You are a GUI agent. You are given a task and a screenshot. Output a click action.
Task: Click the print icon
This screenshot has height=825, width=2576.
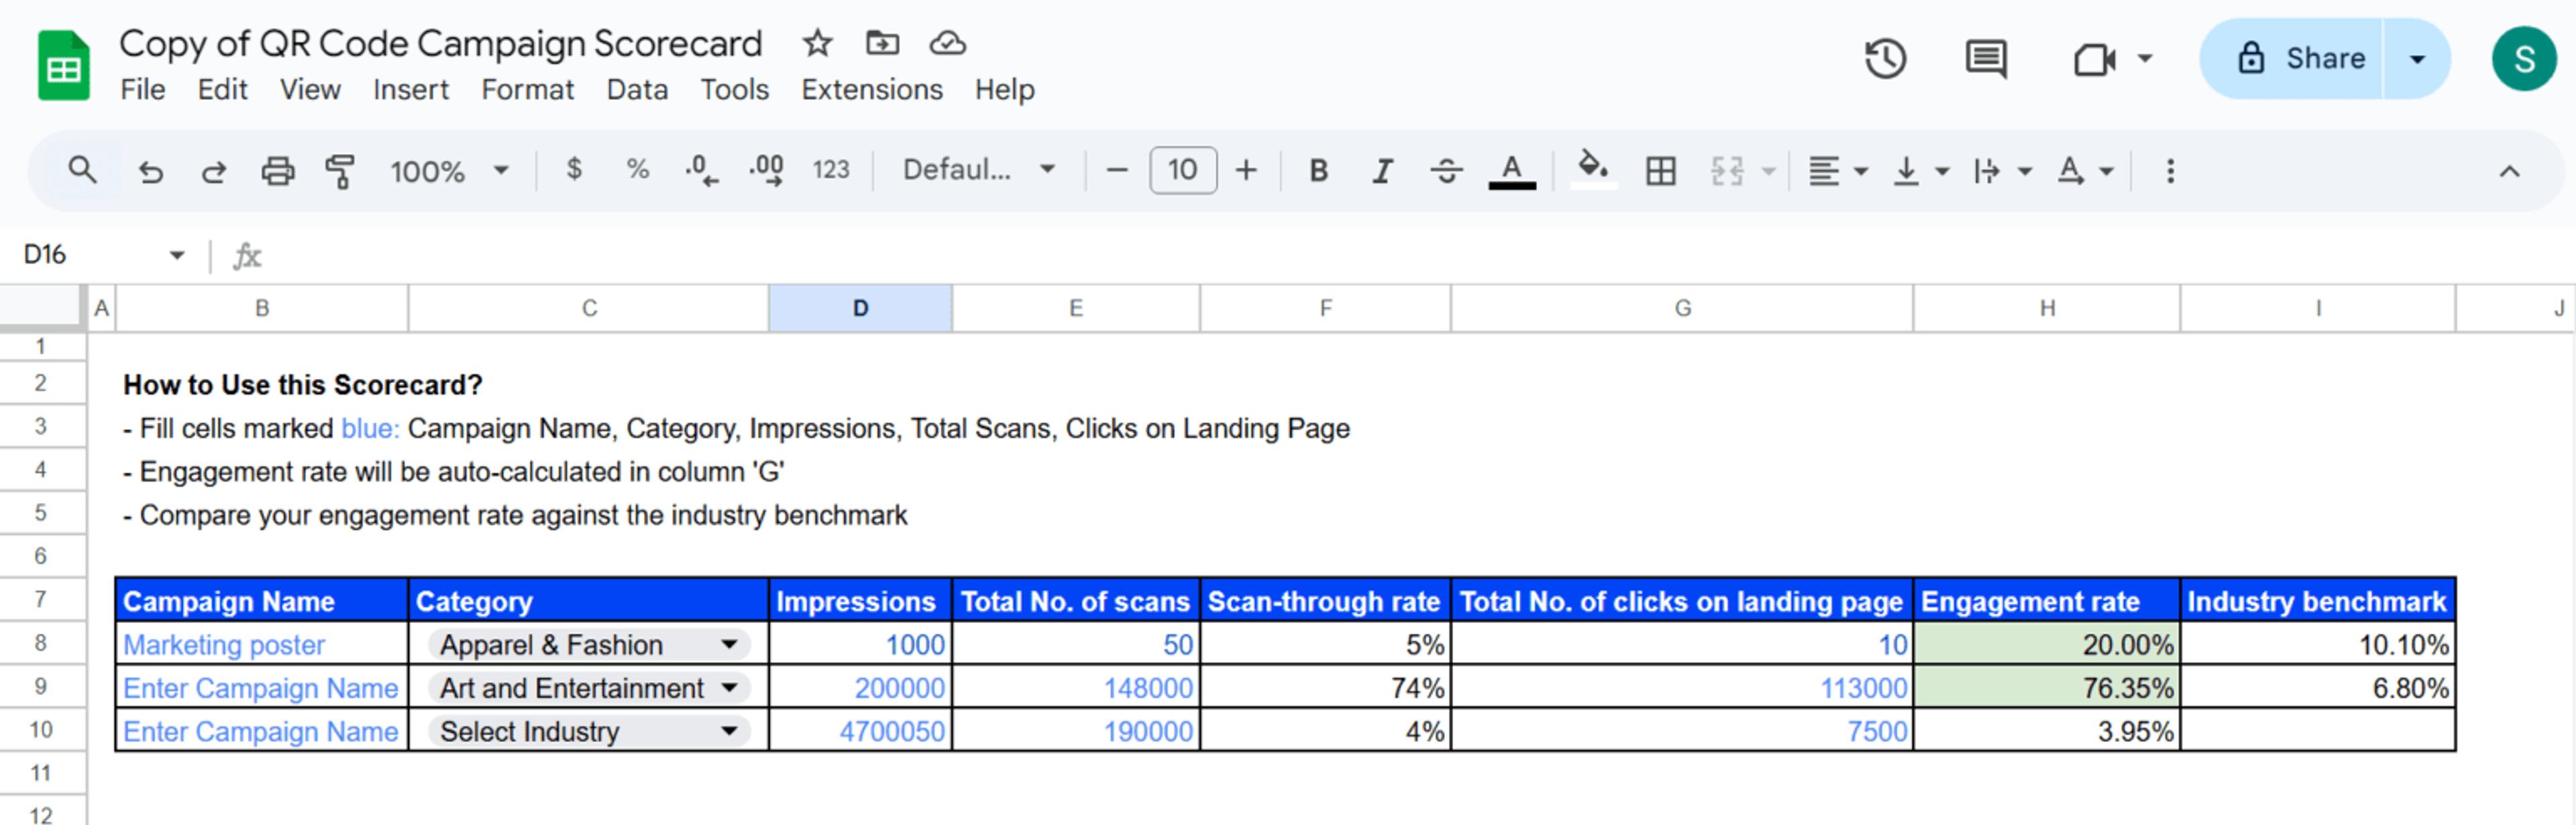(x=277, y=171)
